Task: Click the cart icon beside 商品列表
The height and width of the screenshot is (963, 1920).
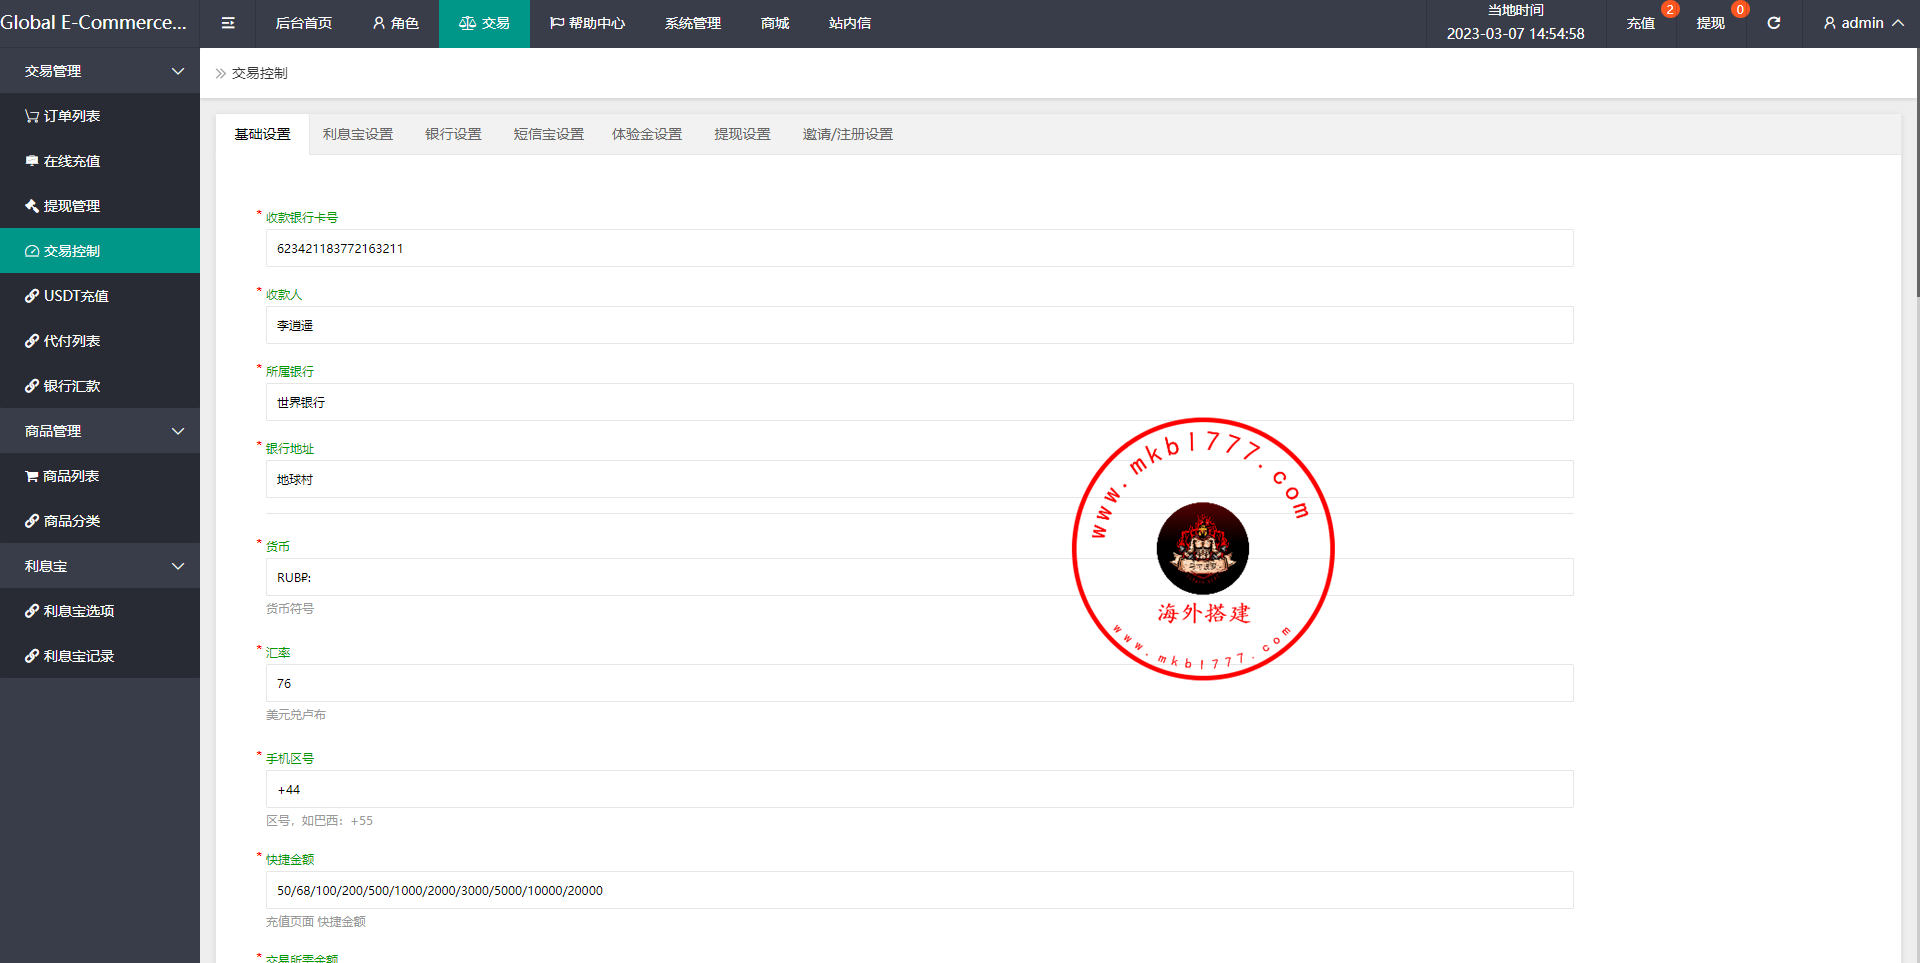Action: 32,476
